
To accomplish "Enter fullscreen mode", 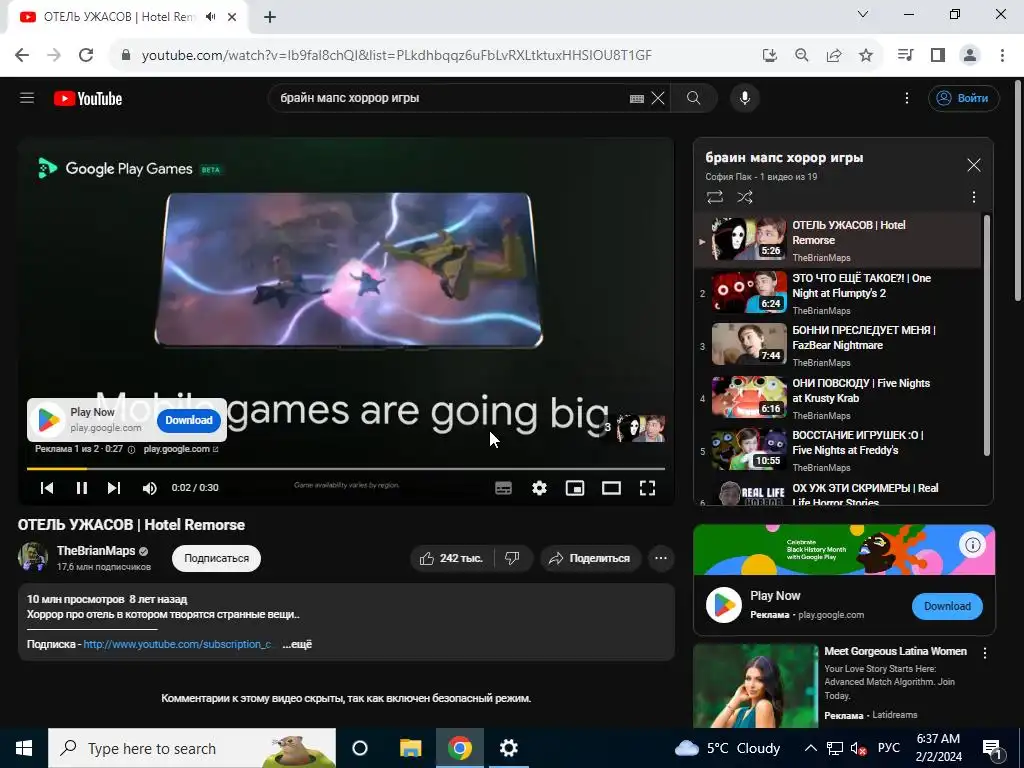I will point(647,488).
